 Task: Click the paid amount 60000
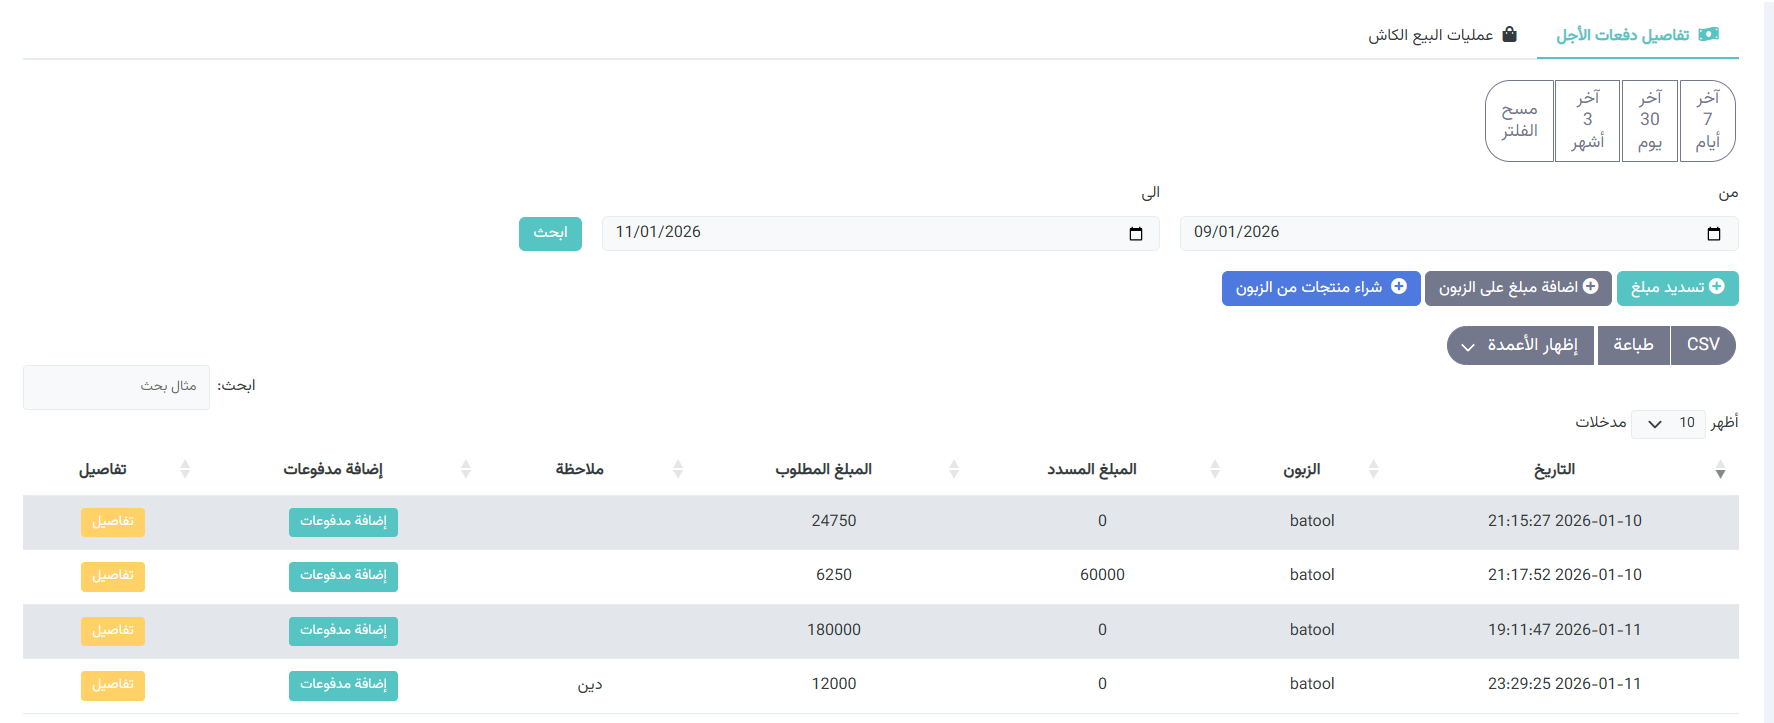pos(1102,575)
